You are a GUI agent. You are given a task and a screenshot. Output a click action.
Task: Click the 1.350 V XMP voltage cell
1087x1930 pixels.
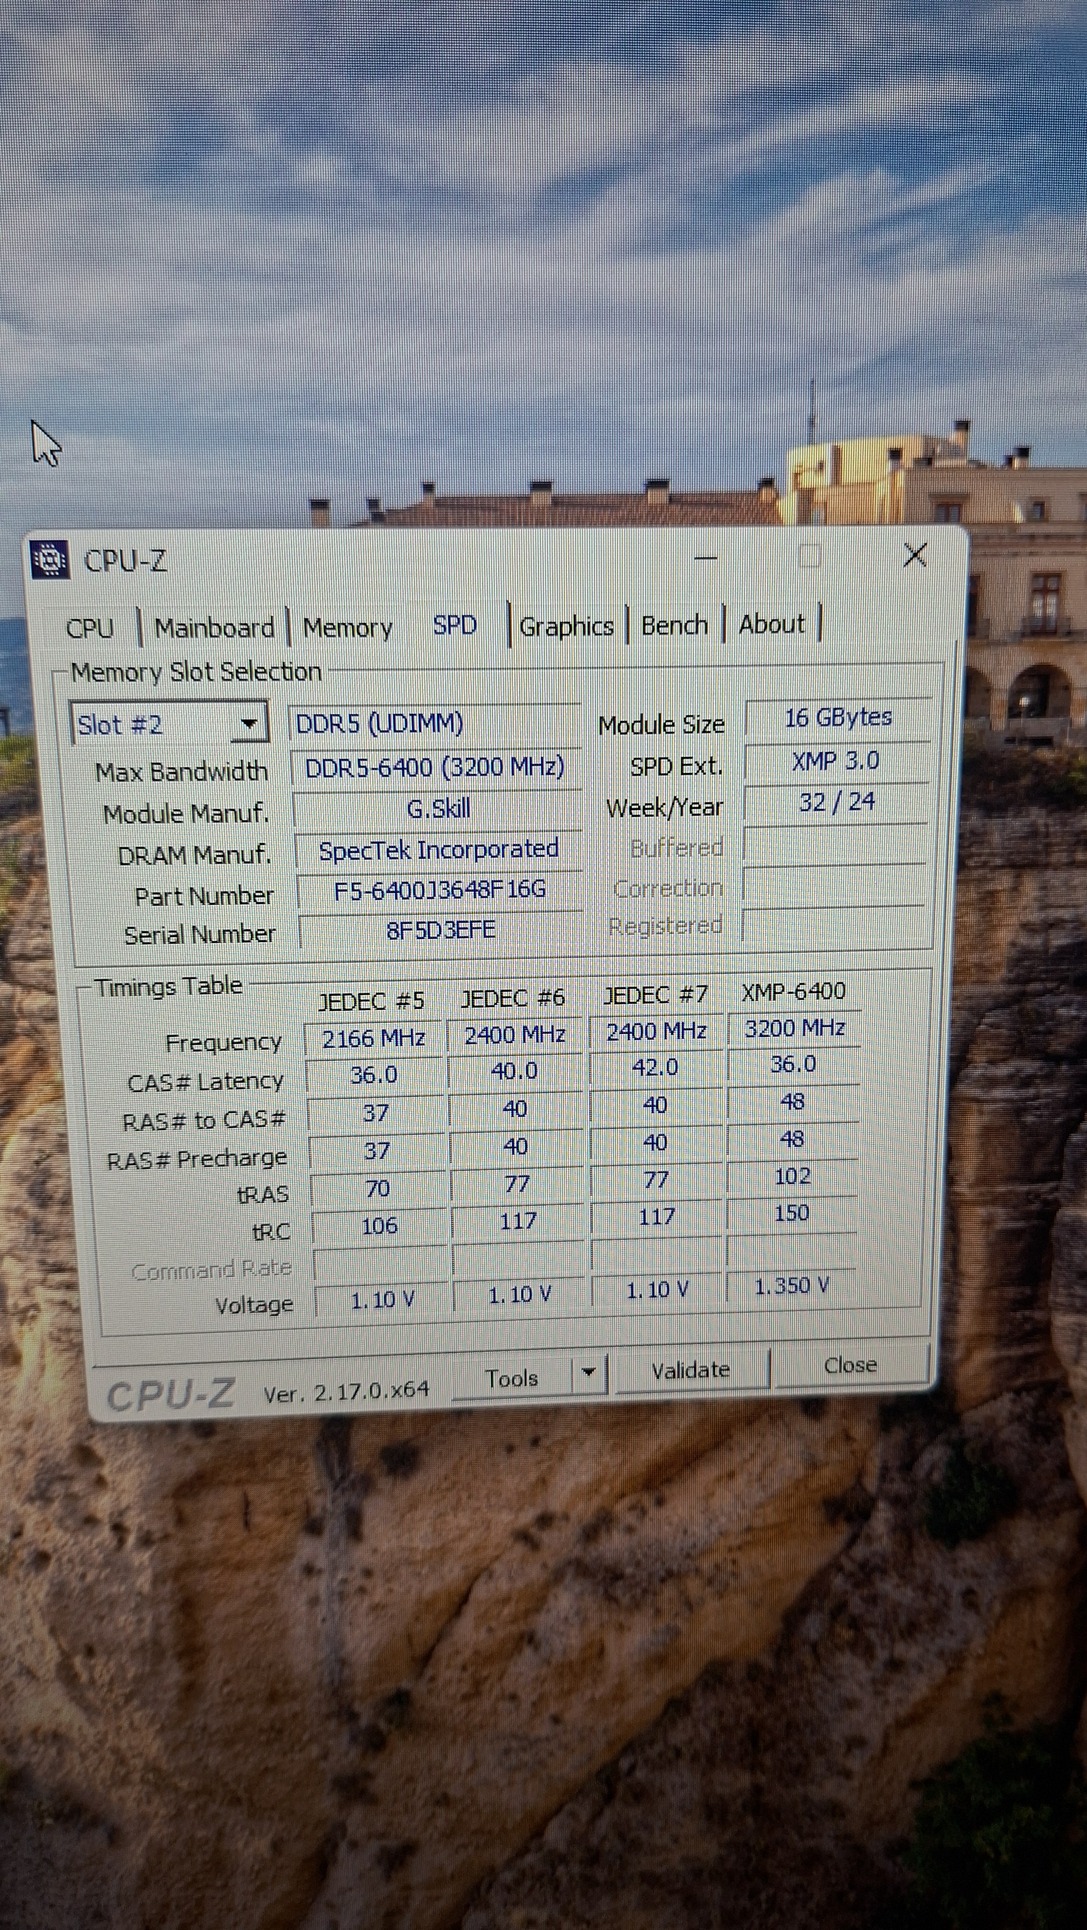[792, 1285]
